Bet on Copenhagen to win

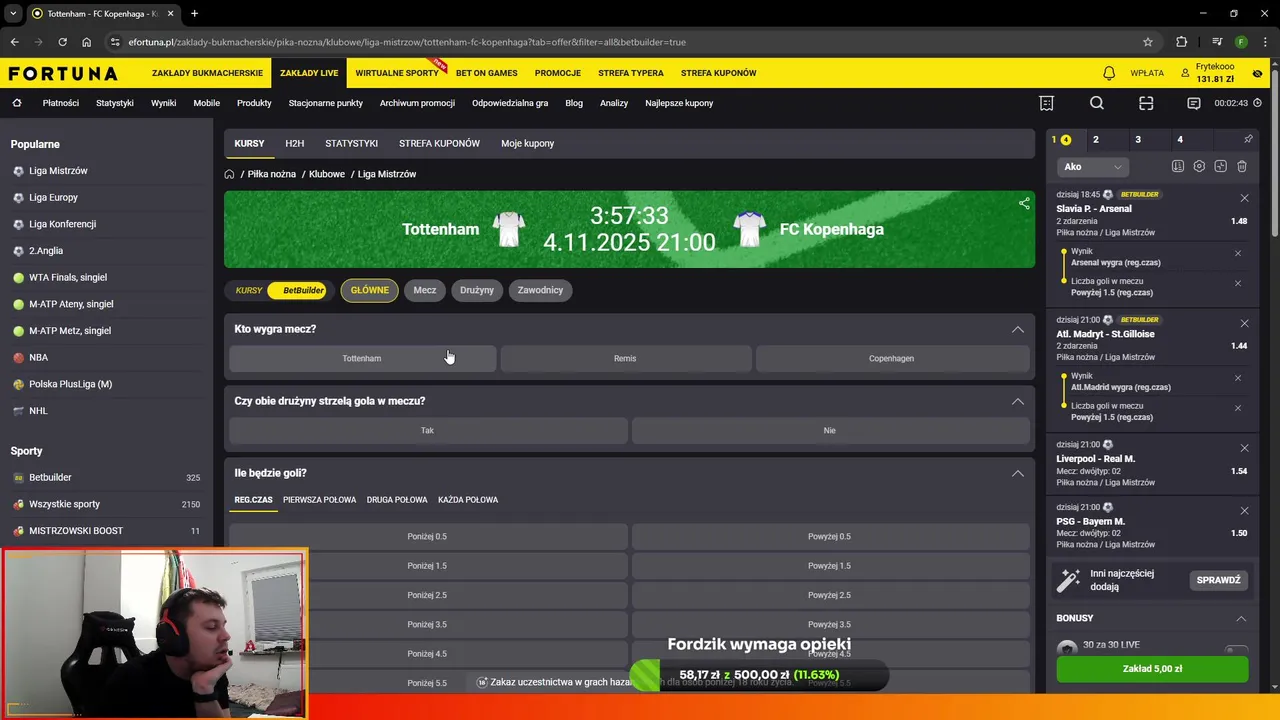[892, 358]
